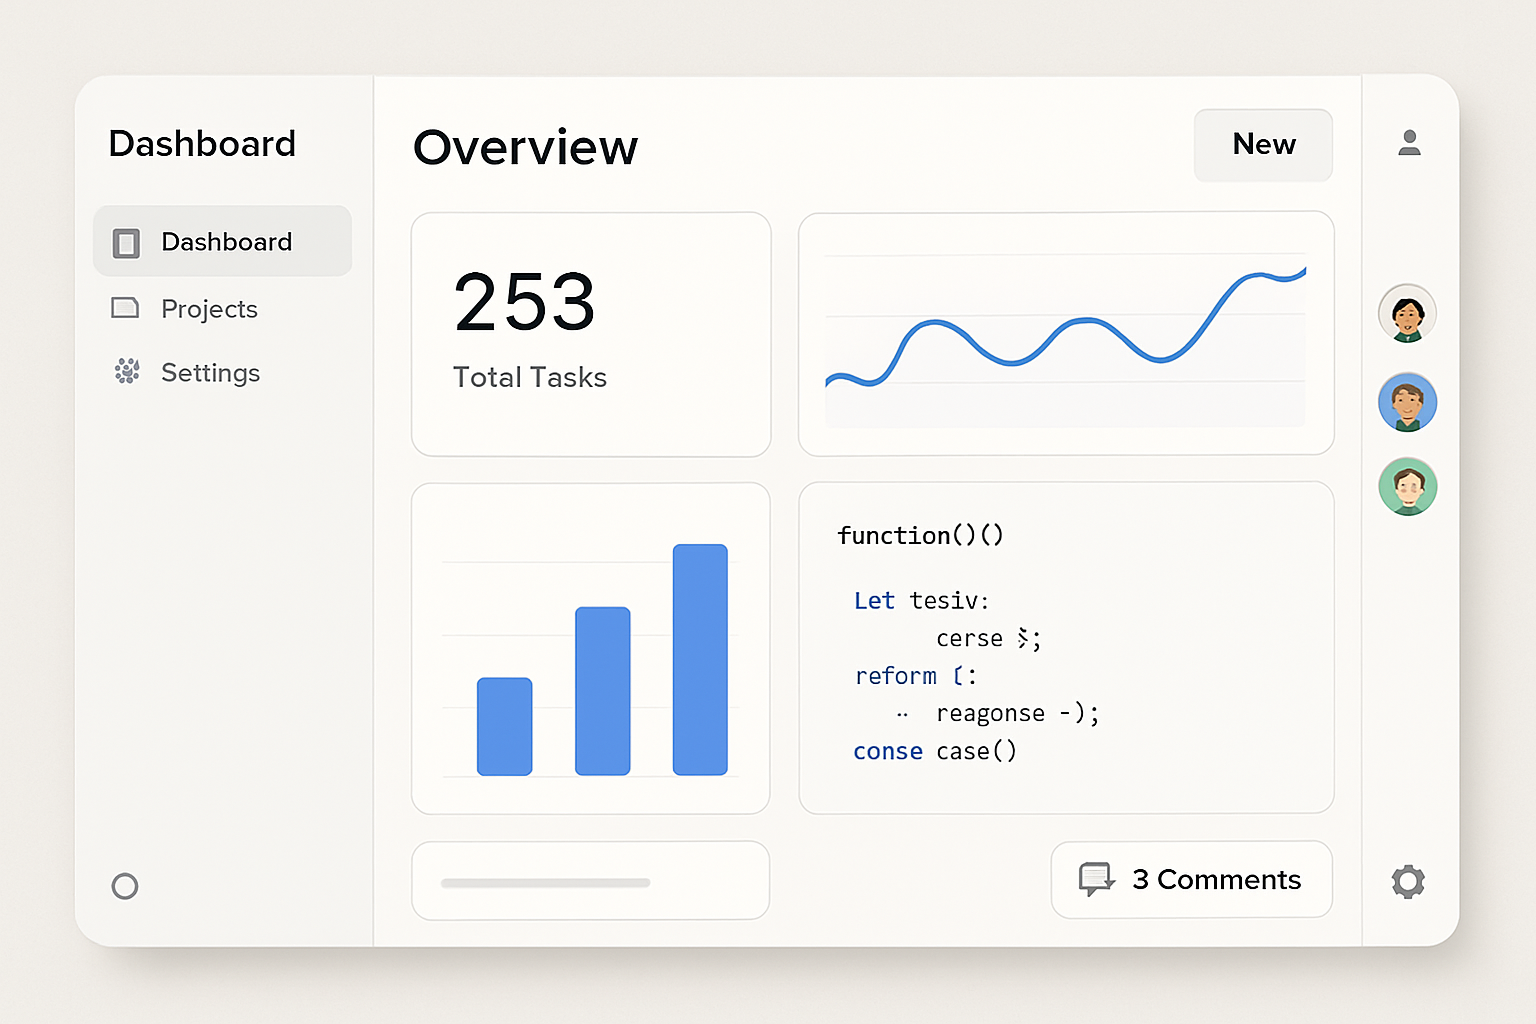Screen dimensions: 1536x1024
Task: Select the circle icon at sidebar bottom
Action: click(x=125, y=886)
